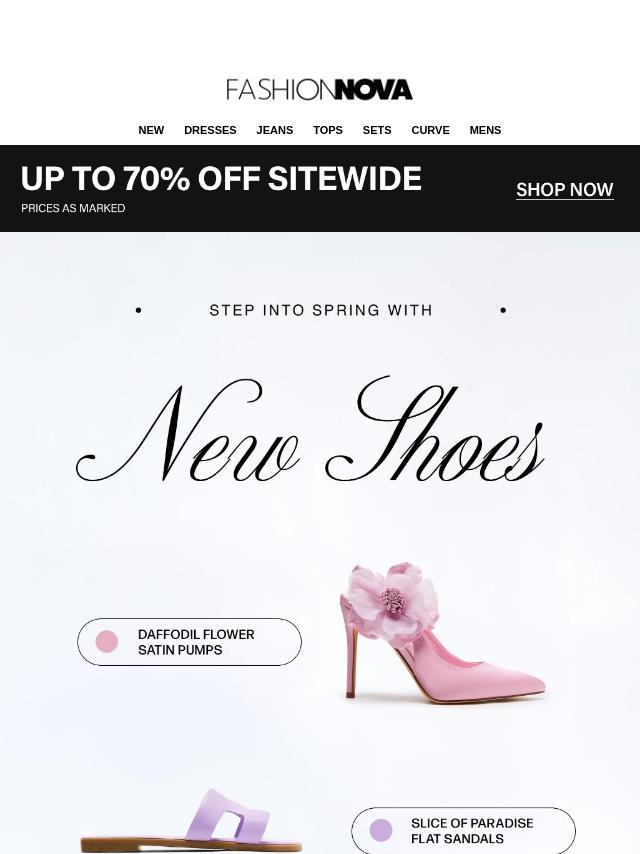
Task: Go to the DRESSES category
Action: click(210, 130)
